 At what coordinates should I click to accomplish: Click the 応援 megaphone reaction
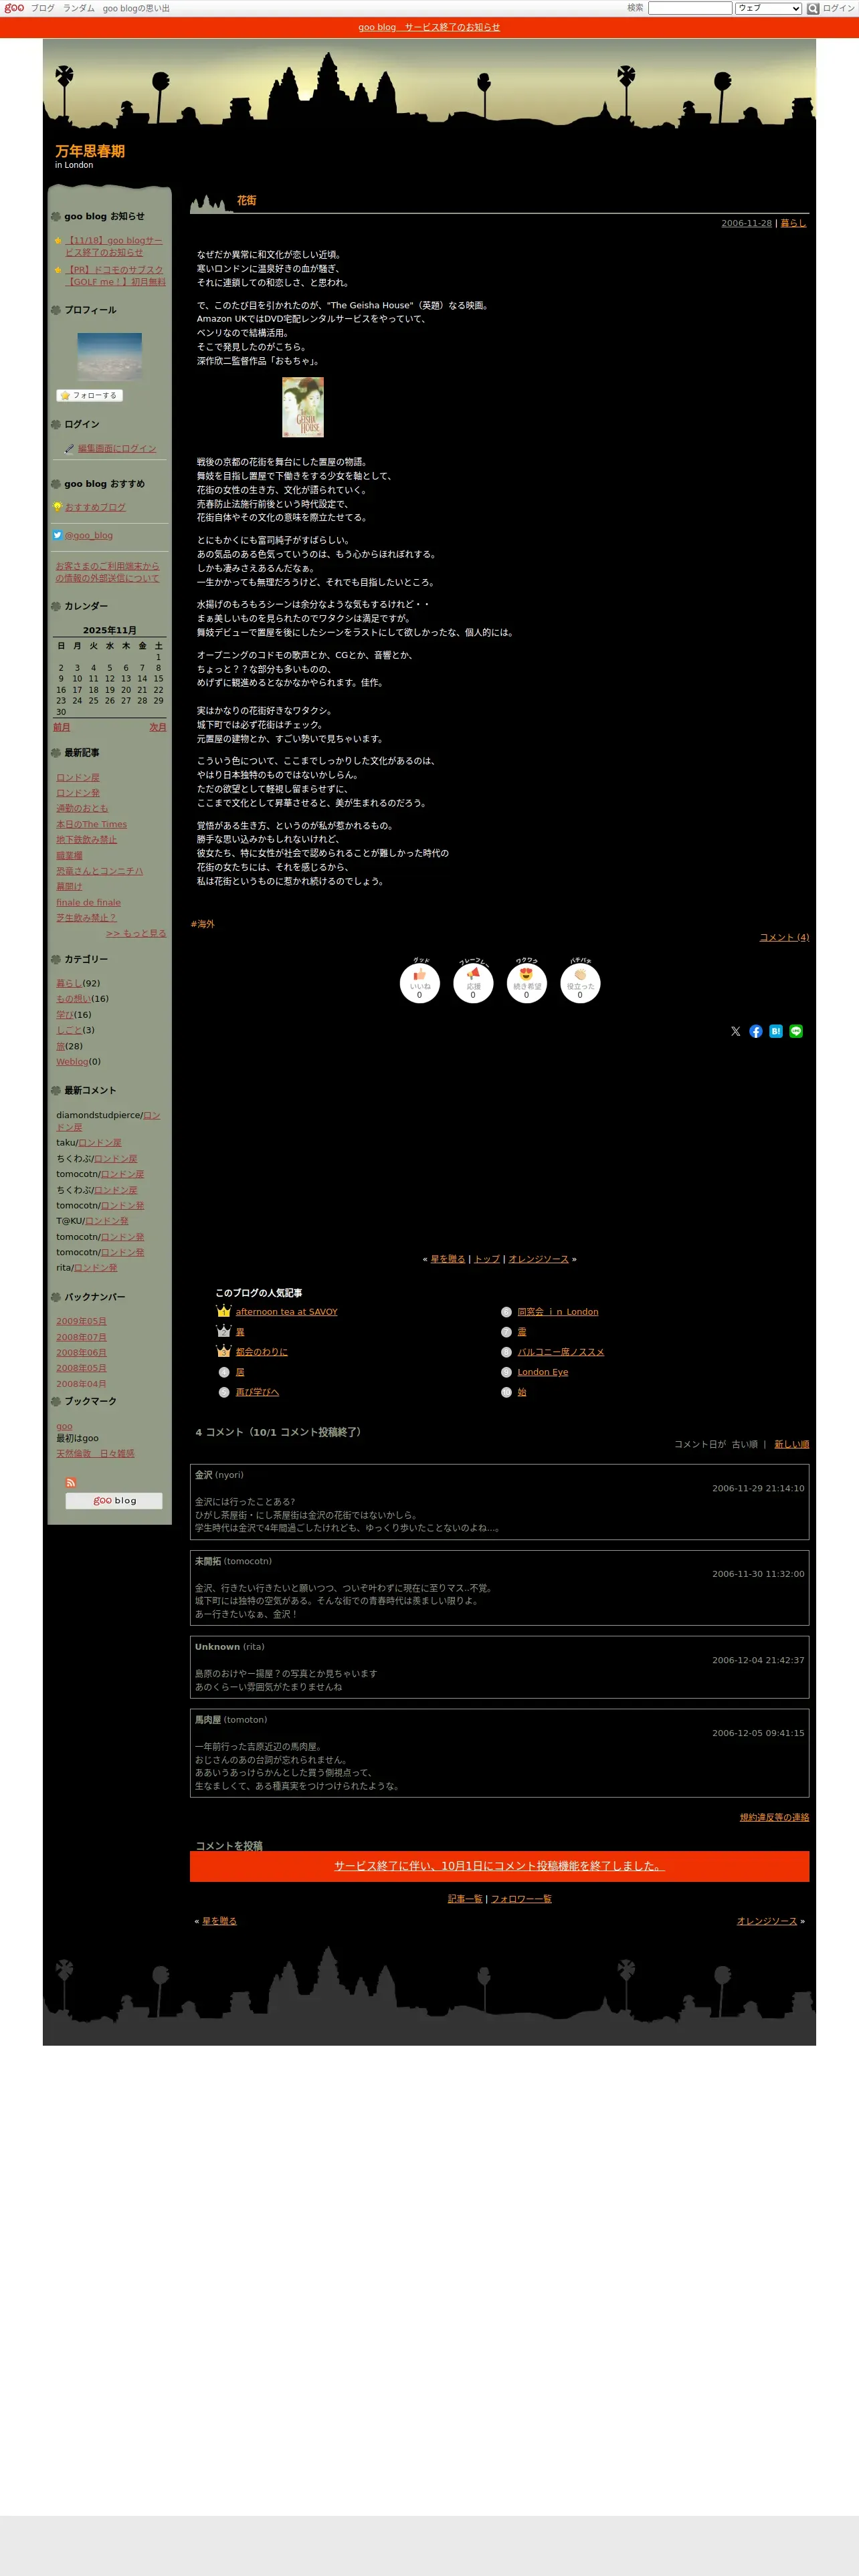[473, 982]
